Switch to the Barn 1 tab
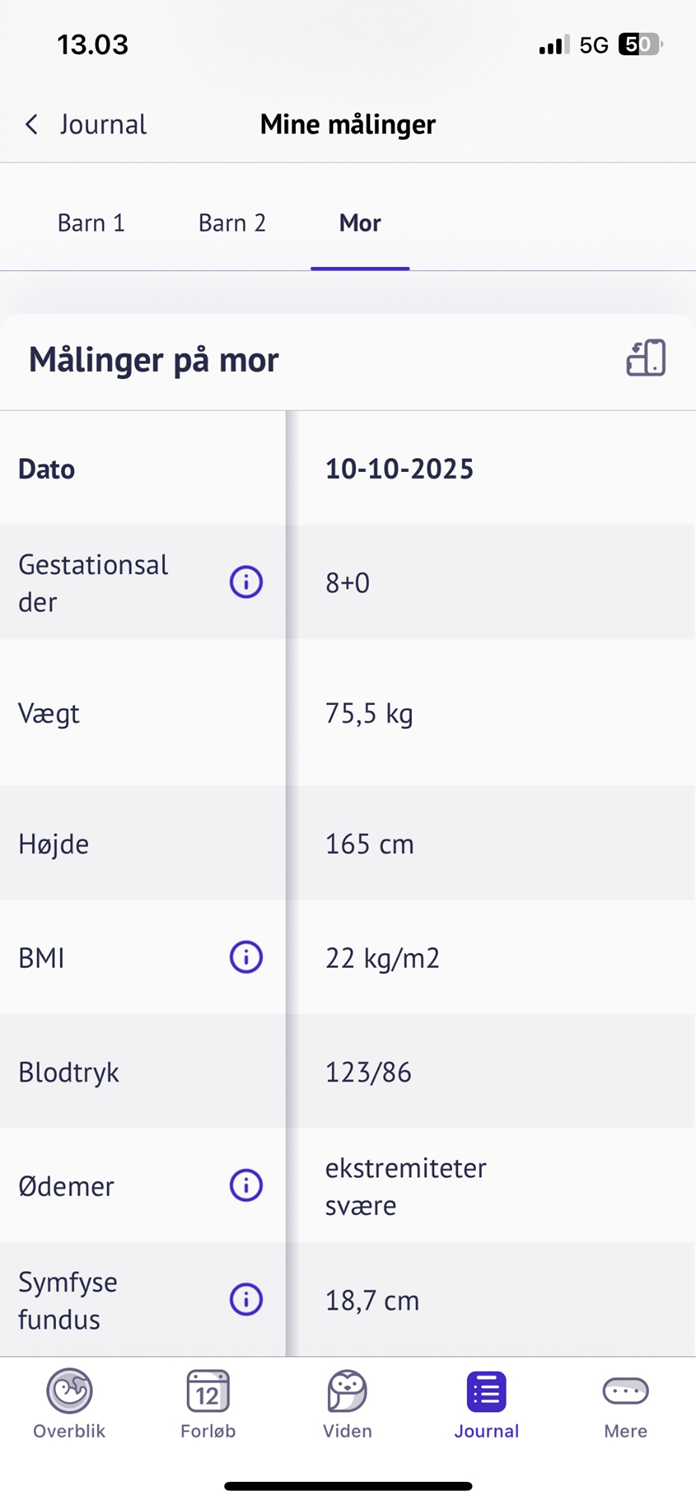 click(91, 223)
